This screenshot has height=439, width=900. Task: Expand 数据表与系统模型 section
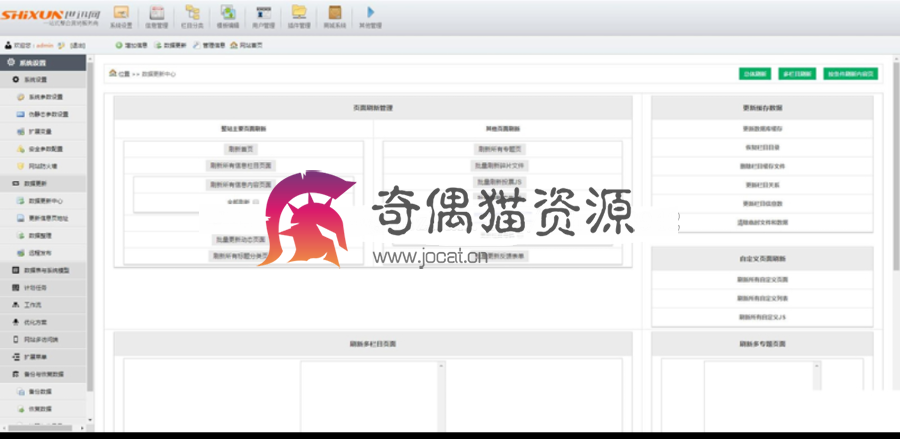[x=43, y=270]
